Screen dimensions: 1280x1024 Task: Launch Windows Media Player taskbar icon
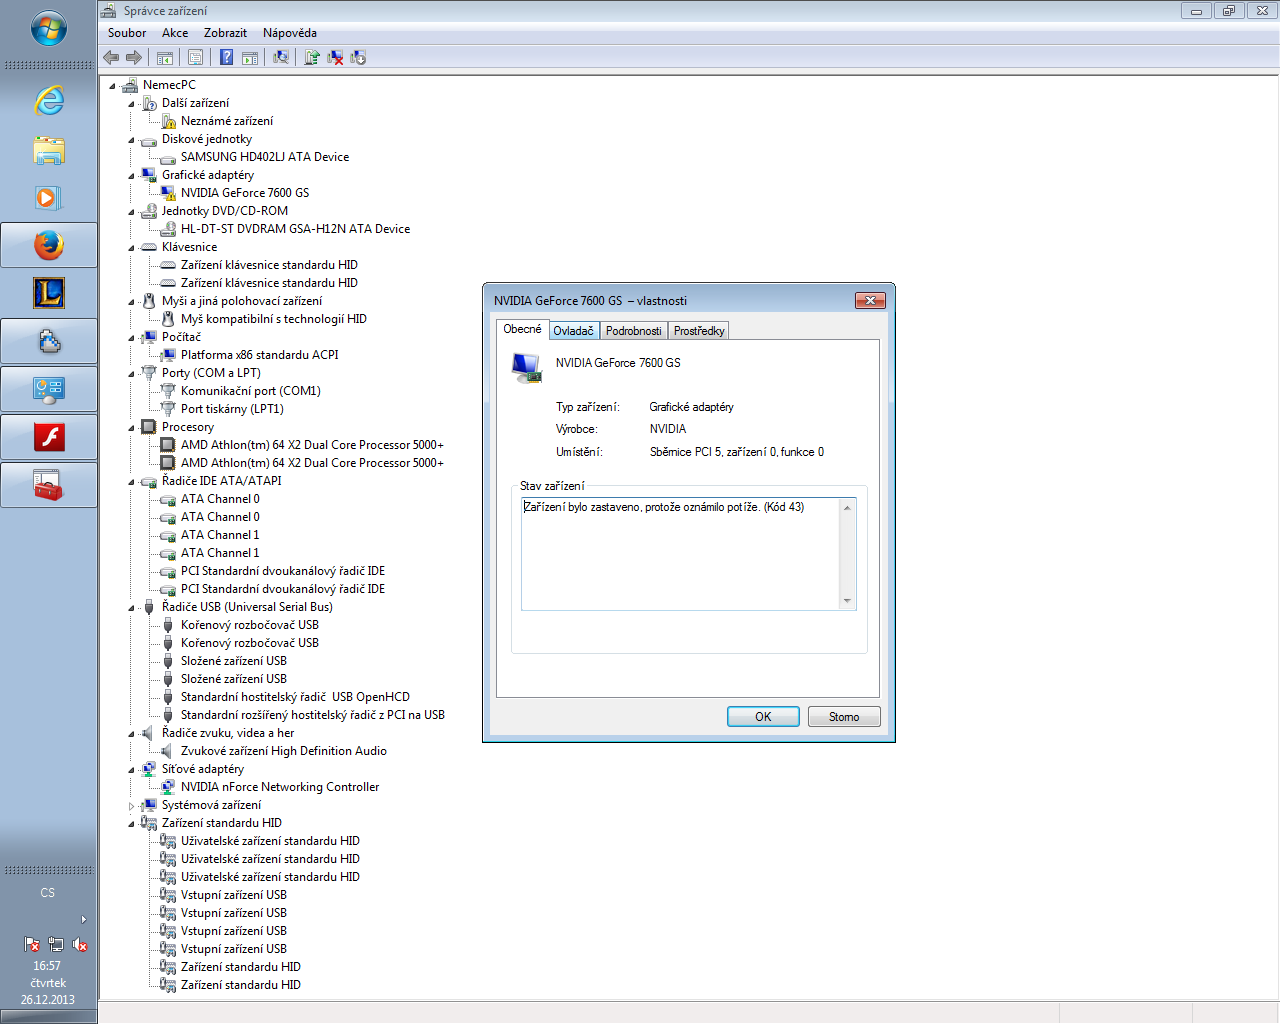[49, 197]
